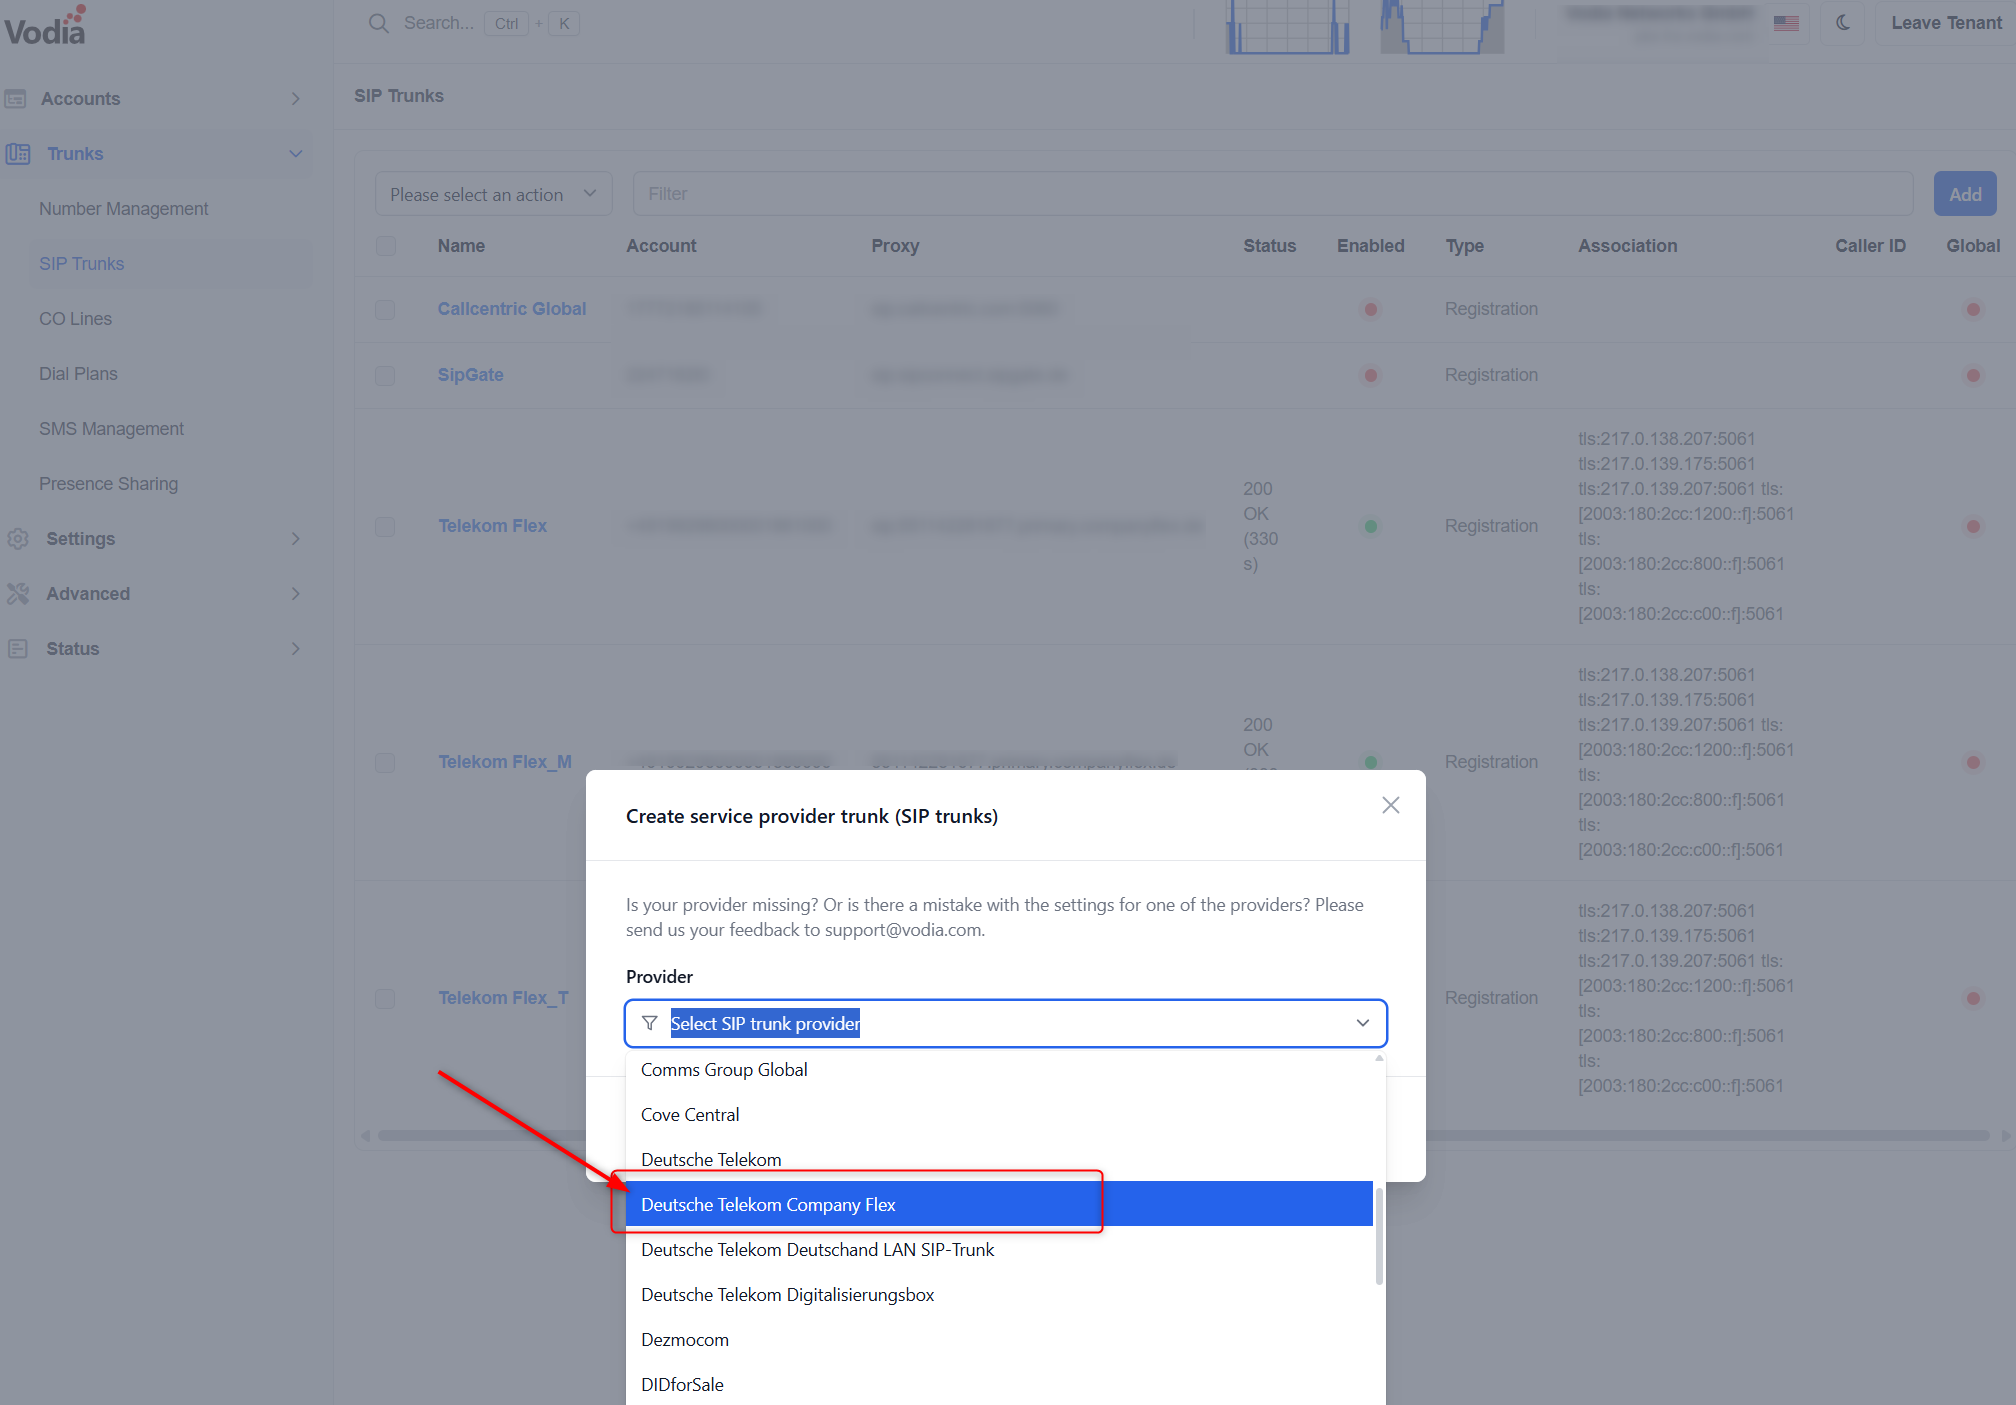Screen dimensions: 2016x1405
Task: Click the Accounts sidebar icon
Action: pos(16,99)
